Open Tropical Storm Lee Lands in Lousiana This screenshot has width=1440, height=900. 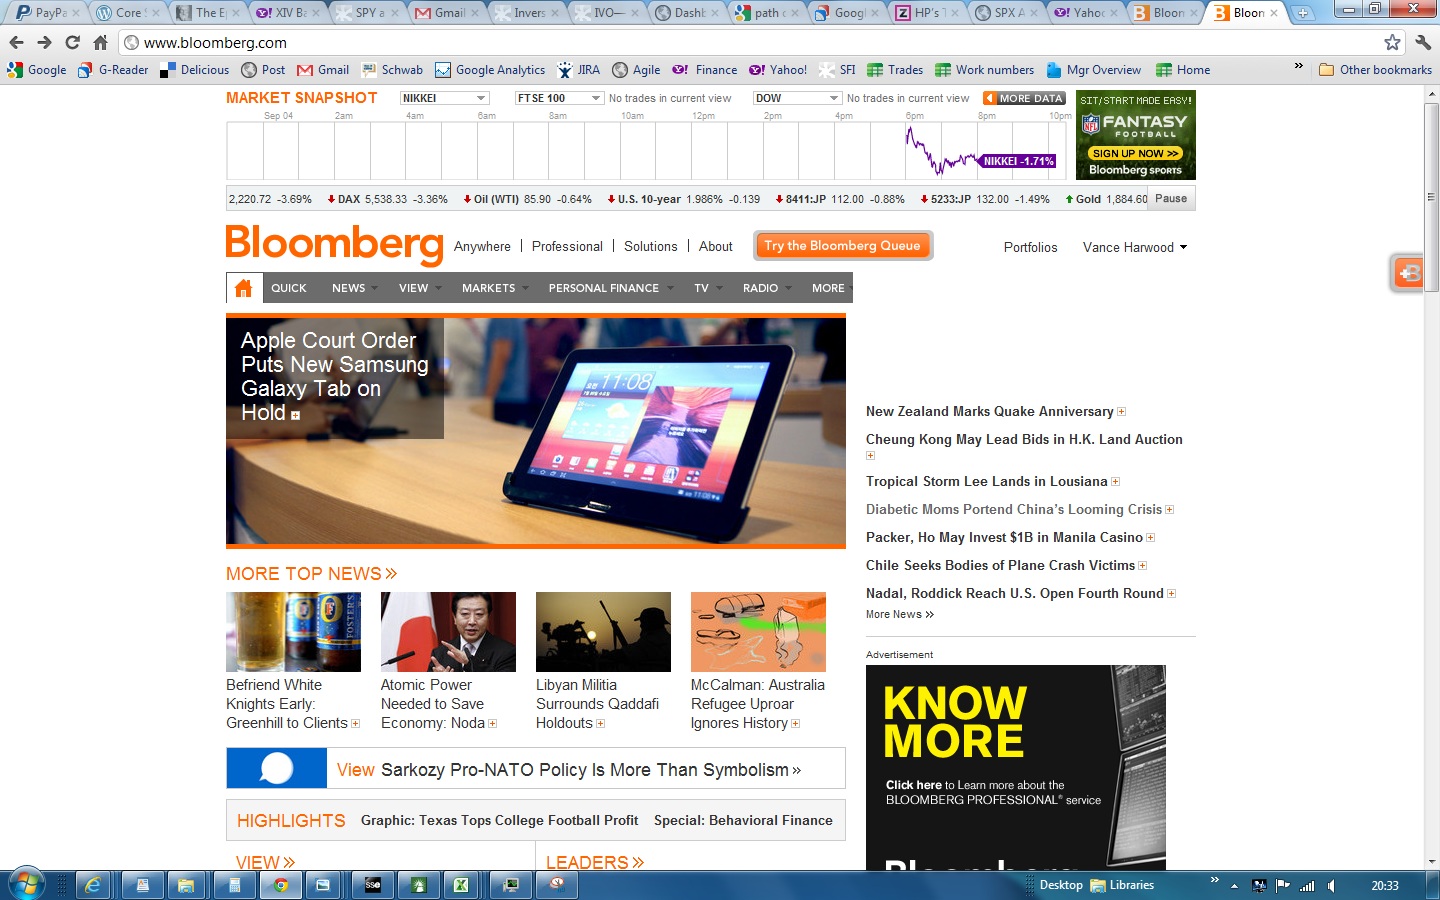click(987, 481)
